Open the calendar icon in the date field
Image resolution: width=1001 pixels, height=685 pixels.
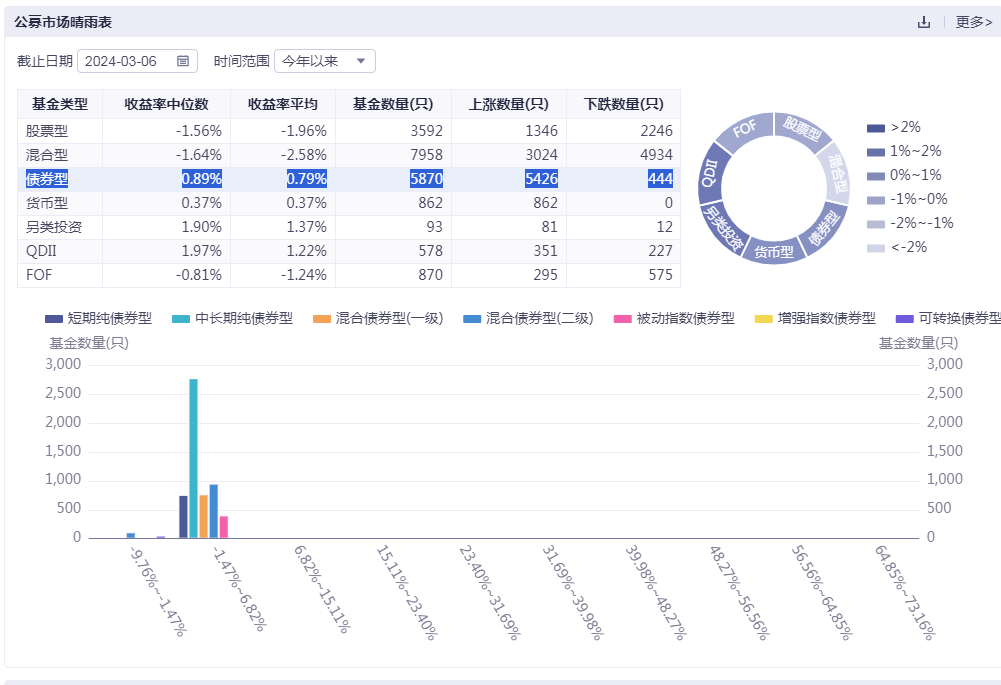pyautogui.click(x=183, y=61)
